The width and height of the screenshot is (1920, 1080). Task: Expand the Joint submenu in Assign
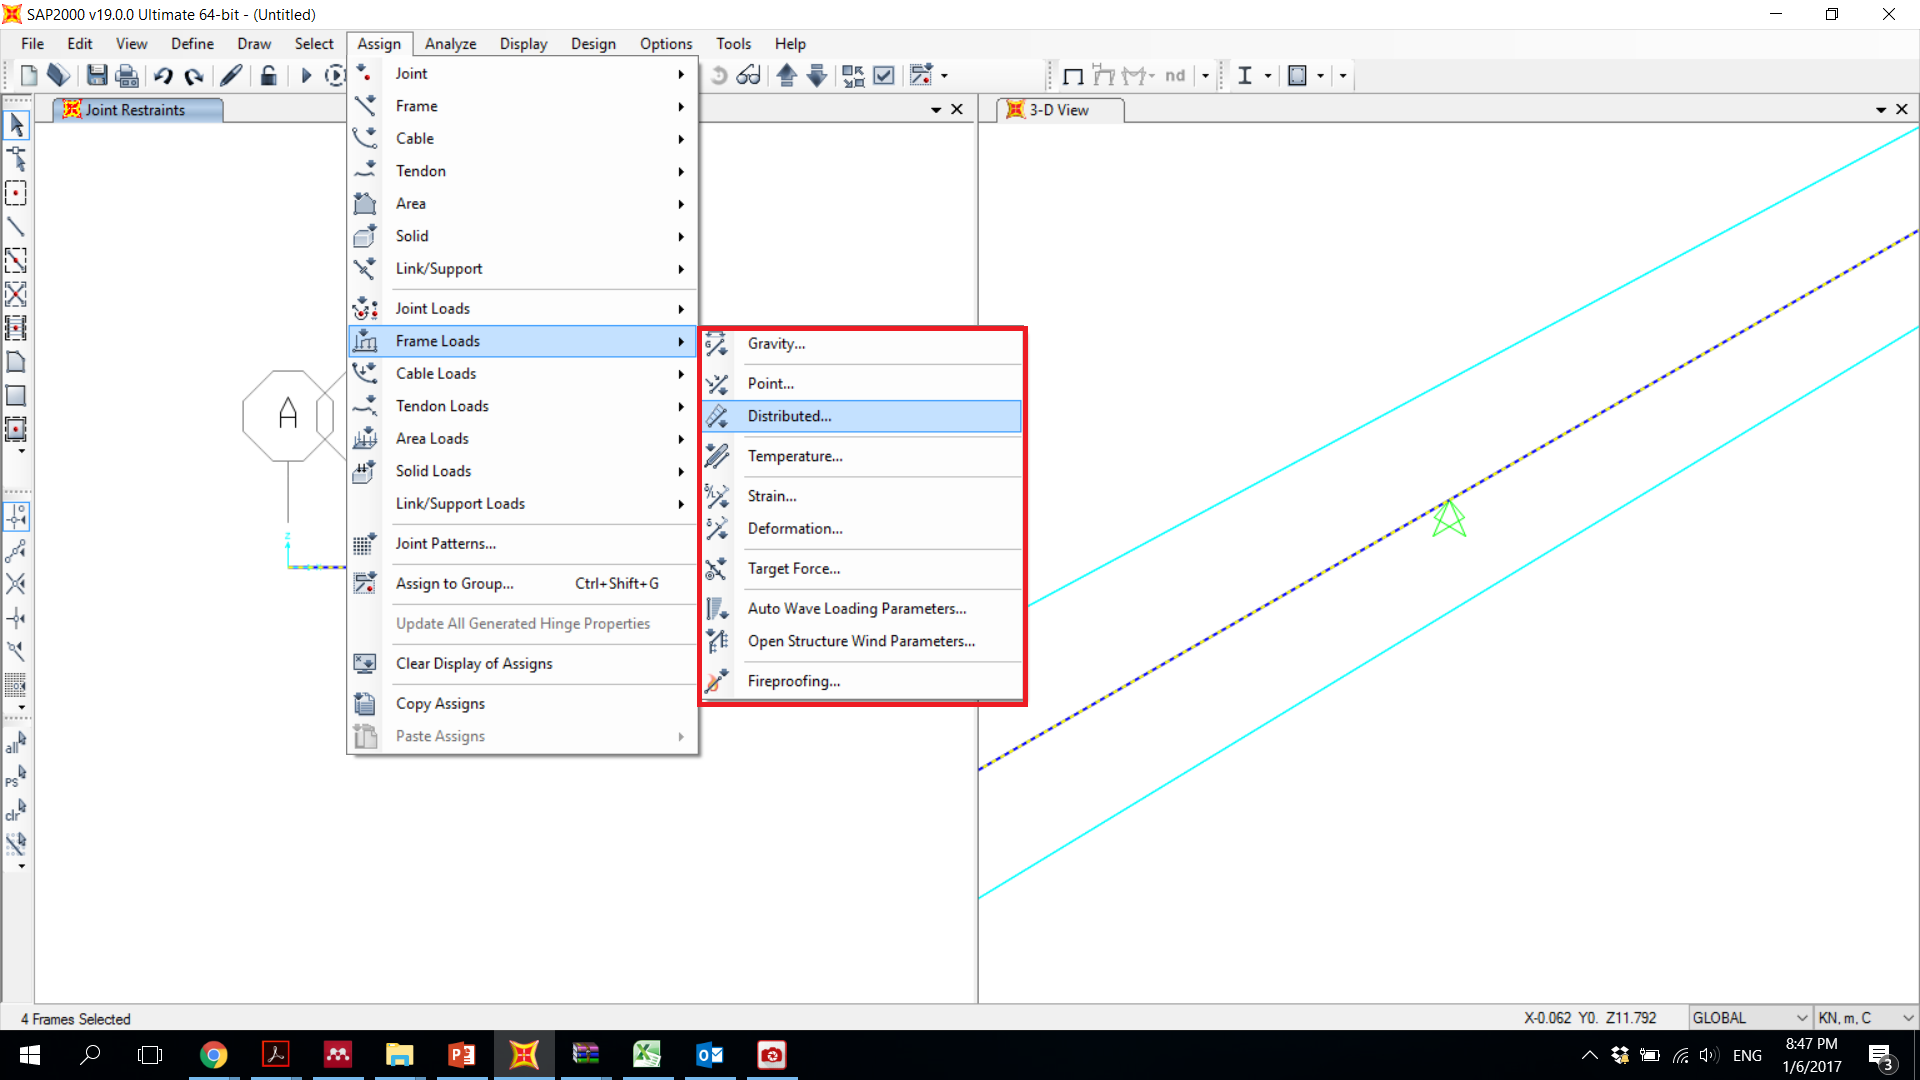click(x=522, y=74)
